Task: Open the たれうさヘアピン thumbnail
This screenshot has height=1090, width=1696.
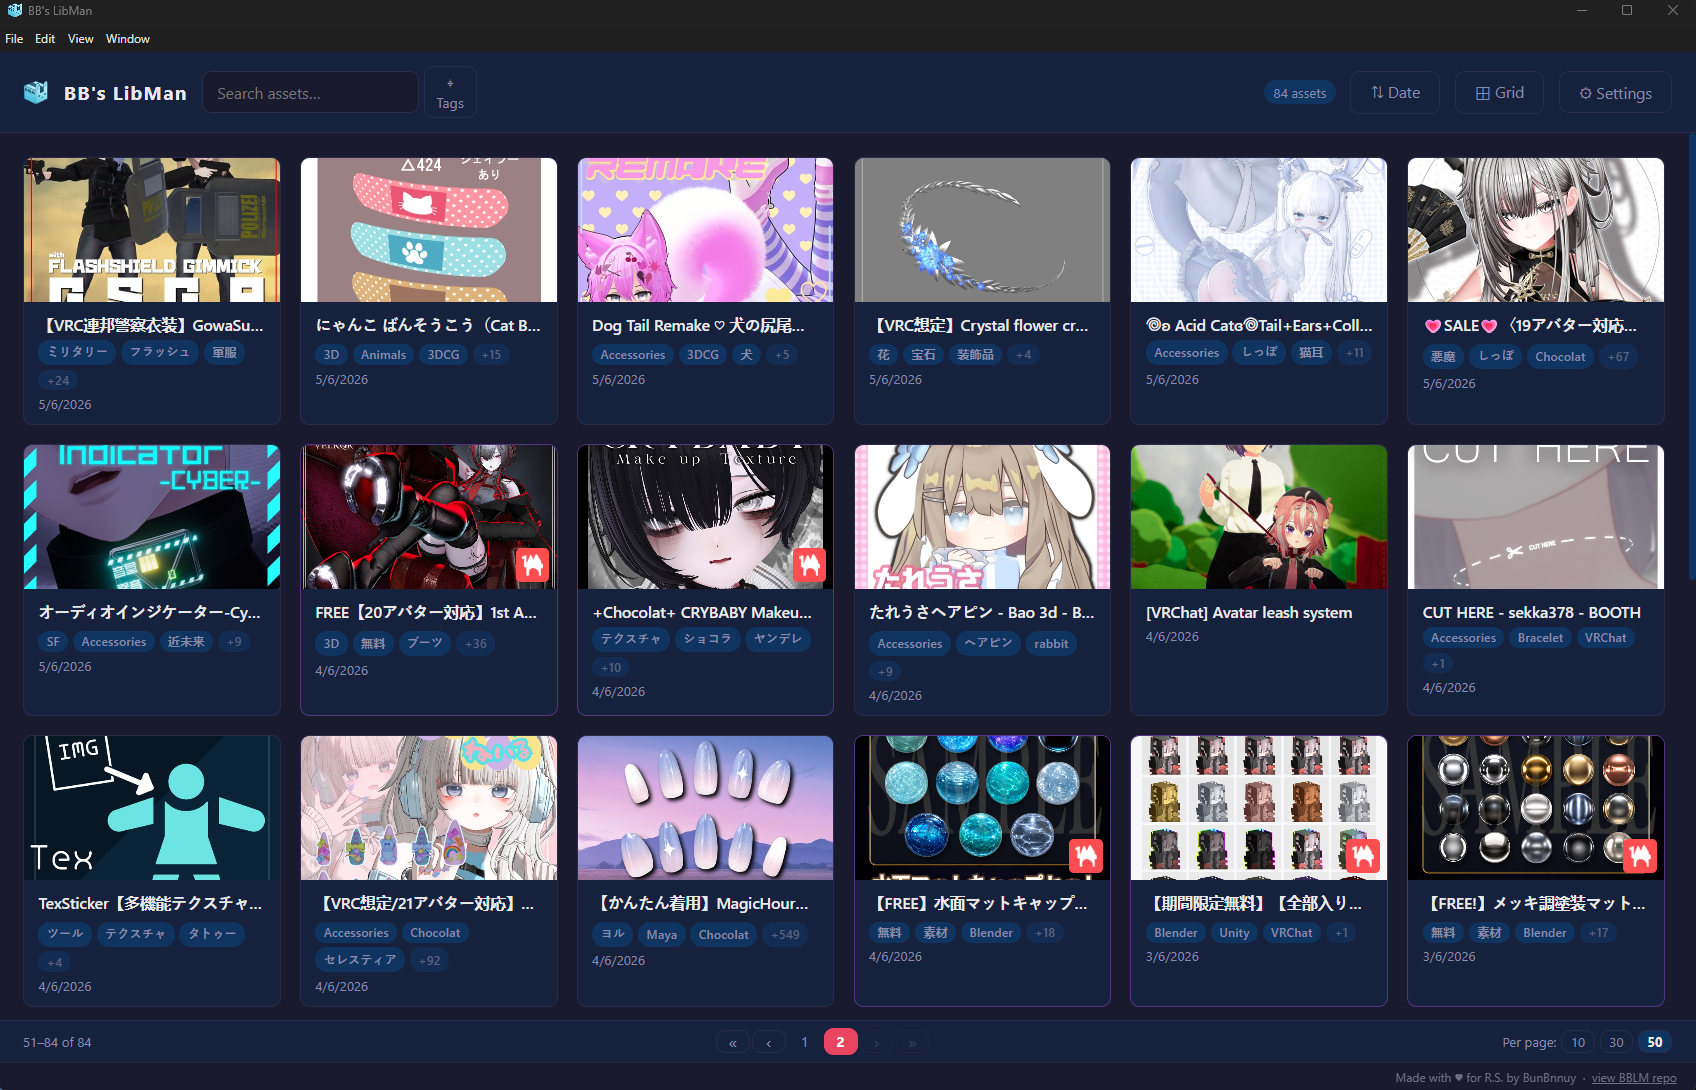Action: click(982, 517)
